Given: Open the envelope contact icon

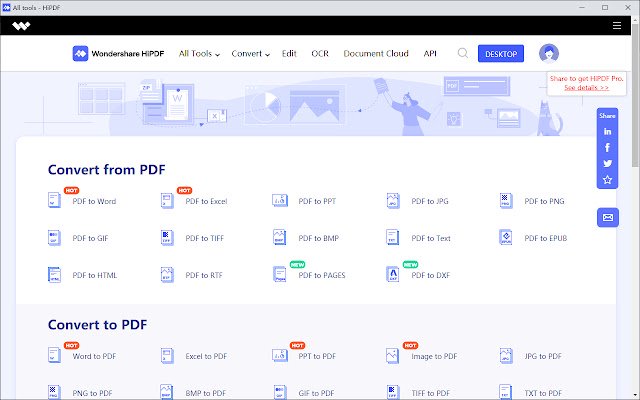Looking at the screenshot, I should pos(608,217).
